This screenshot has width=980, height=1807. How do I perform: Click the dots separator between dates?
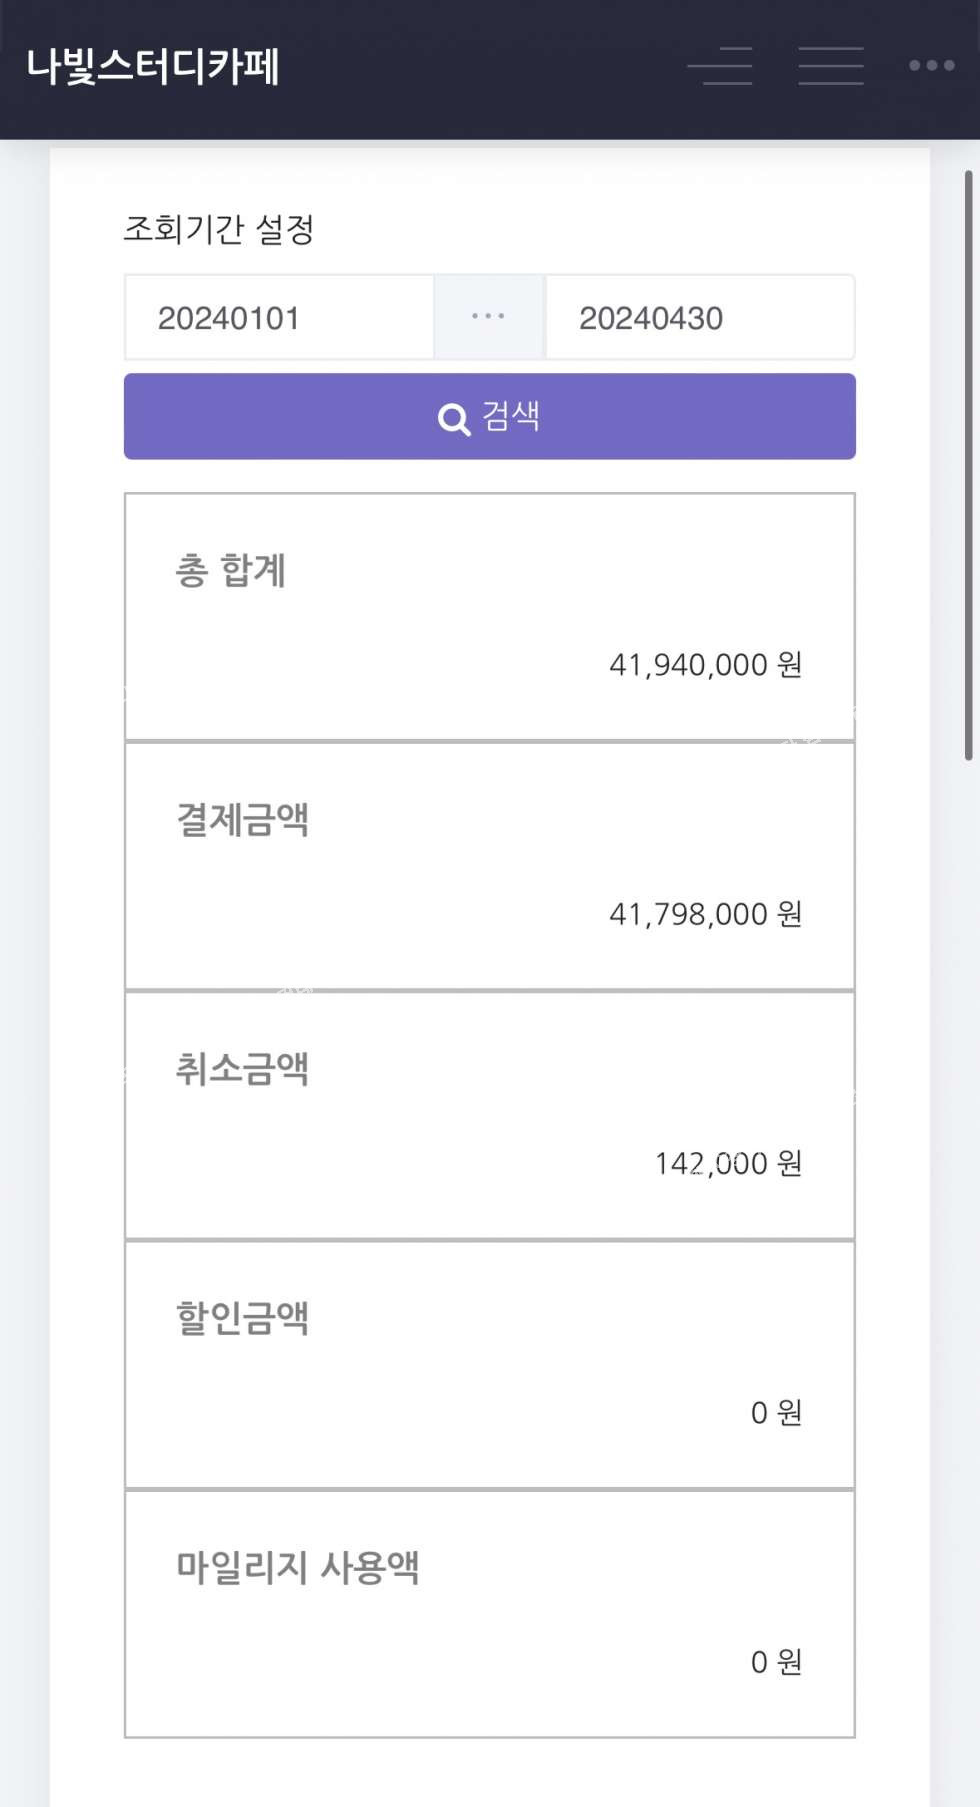(x=488, y=317)
